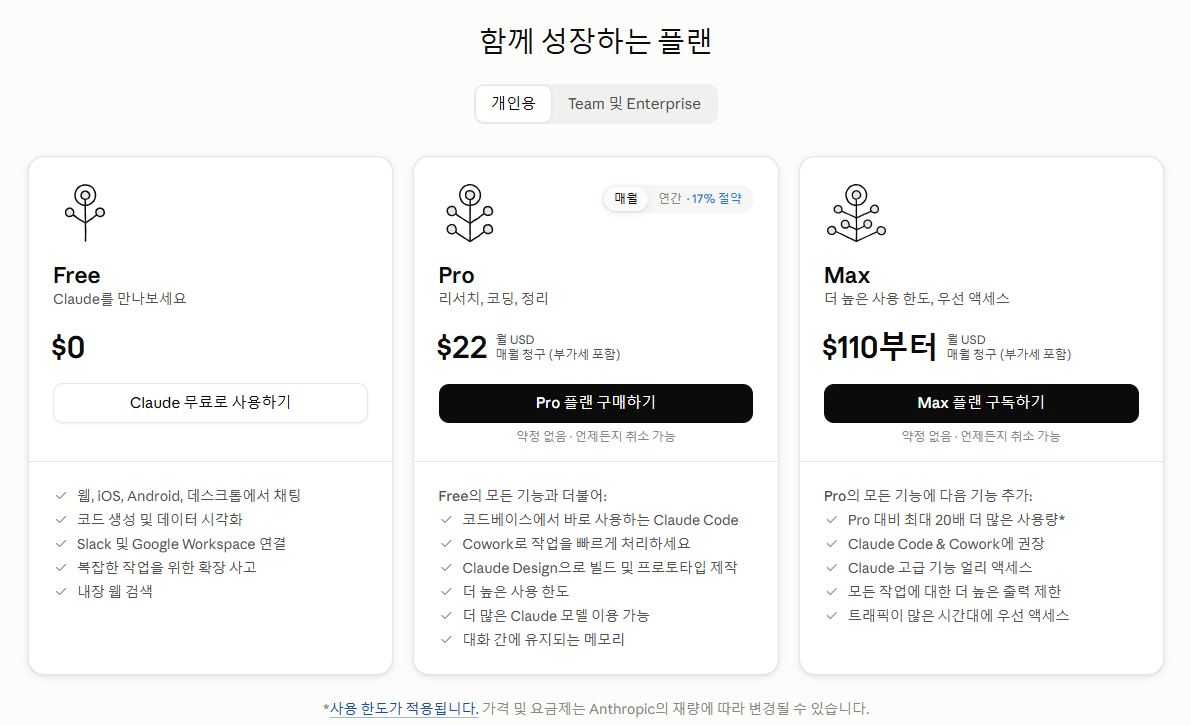
Task: Click the Max plan title
Action: click(847, 275)
